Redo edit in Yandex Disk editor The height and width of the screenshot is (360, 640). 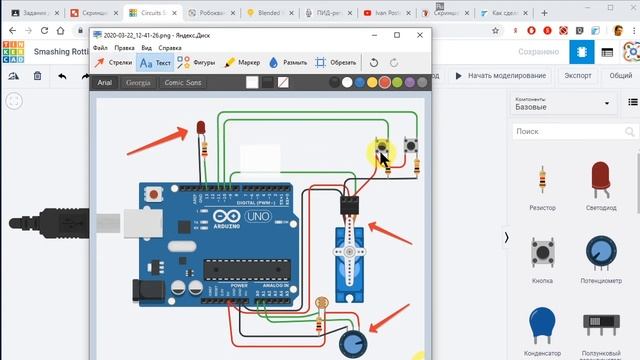394,62
